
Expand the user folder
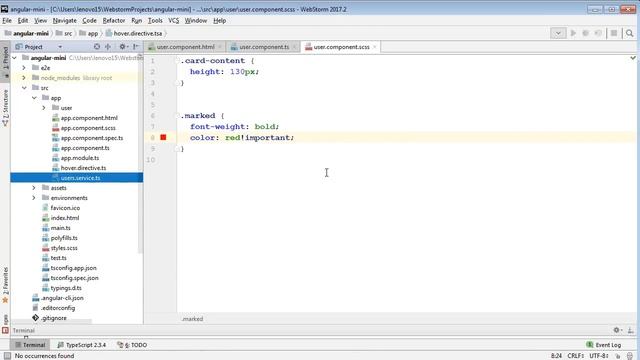[x=44, y=108]
